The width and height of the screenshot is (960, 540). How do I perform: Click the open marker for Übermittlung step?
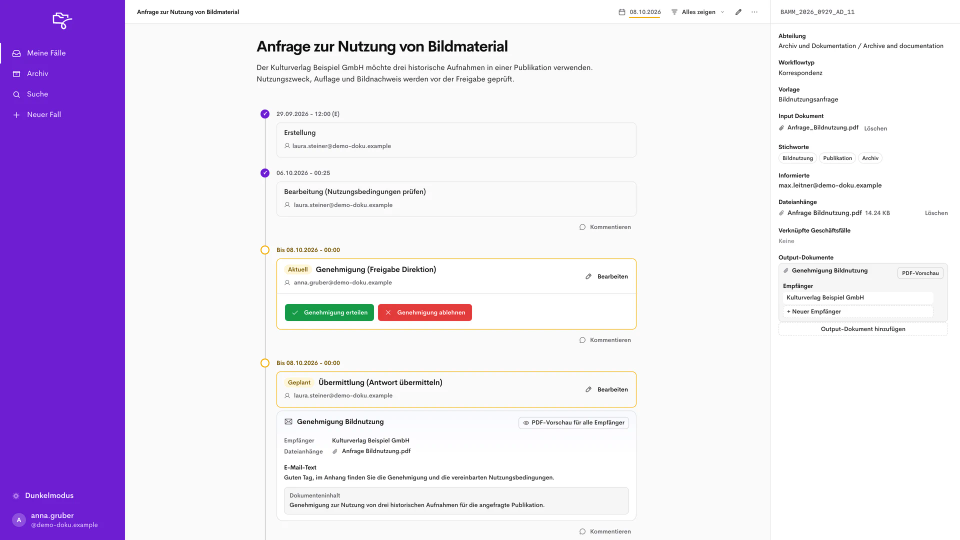[x=264, y=363]
